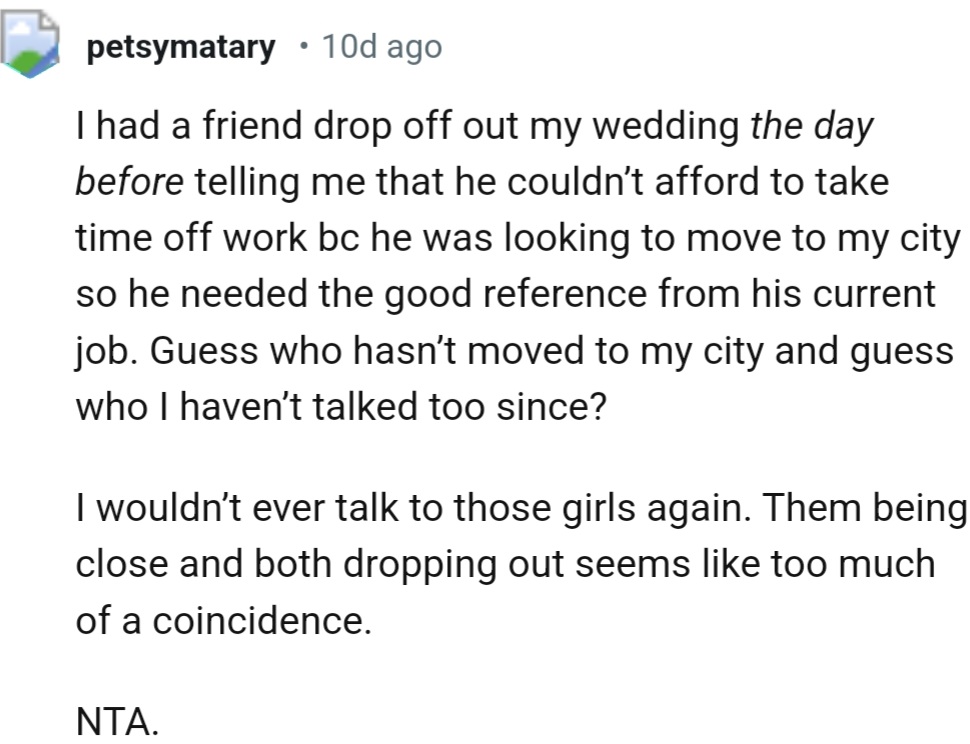The width and height of the screenshot is (970, 744).
Task: Click the italic word "before"
Action: click(x=129, y=183)
